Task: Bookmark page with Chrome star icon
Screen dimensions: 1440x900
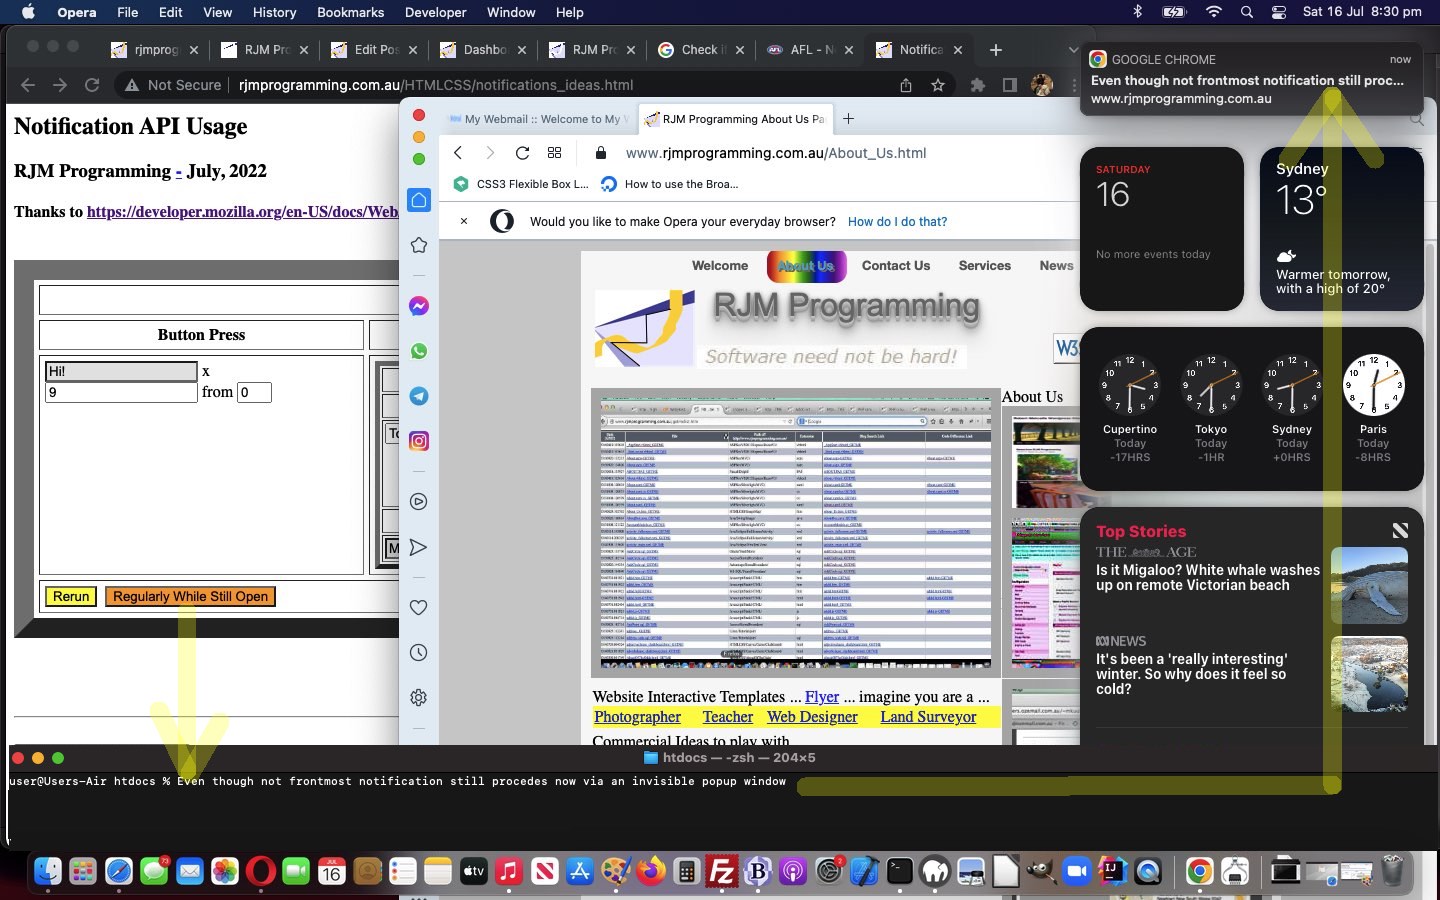Action: point(938,85)
